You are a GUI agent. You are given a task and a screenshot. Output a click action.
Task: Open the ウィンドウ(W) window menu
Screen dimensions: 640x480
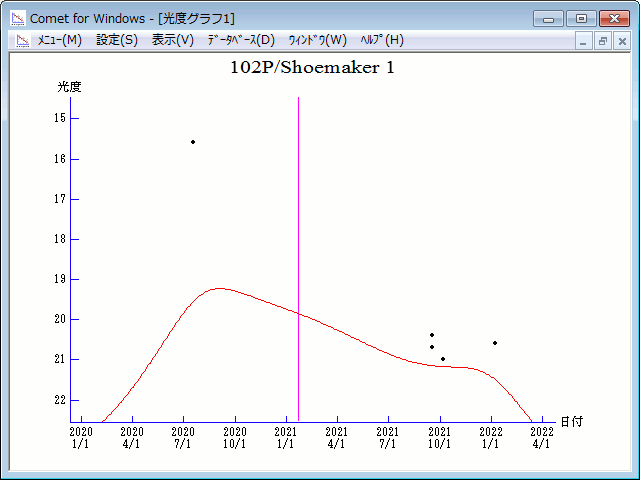317,40
